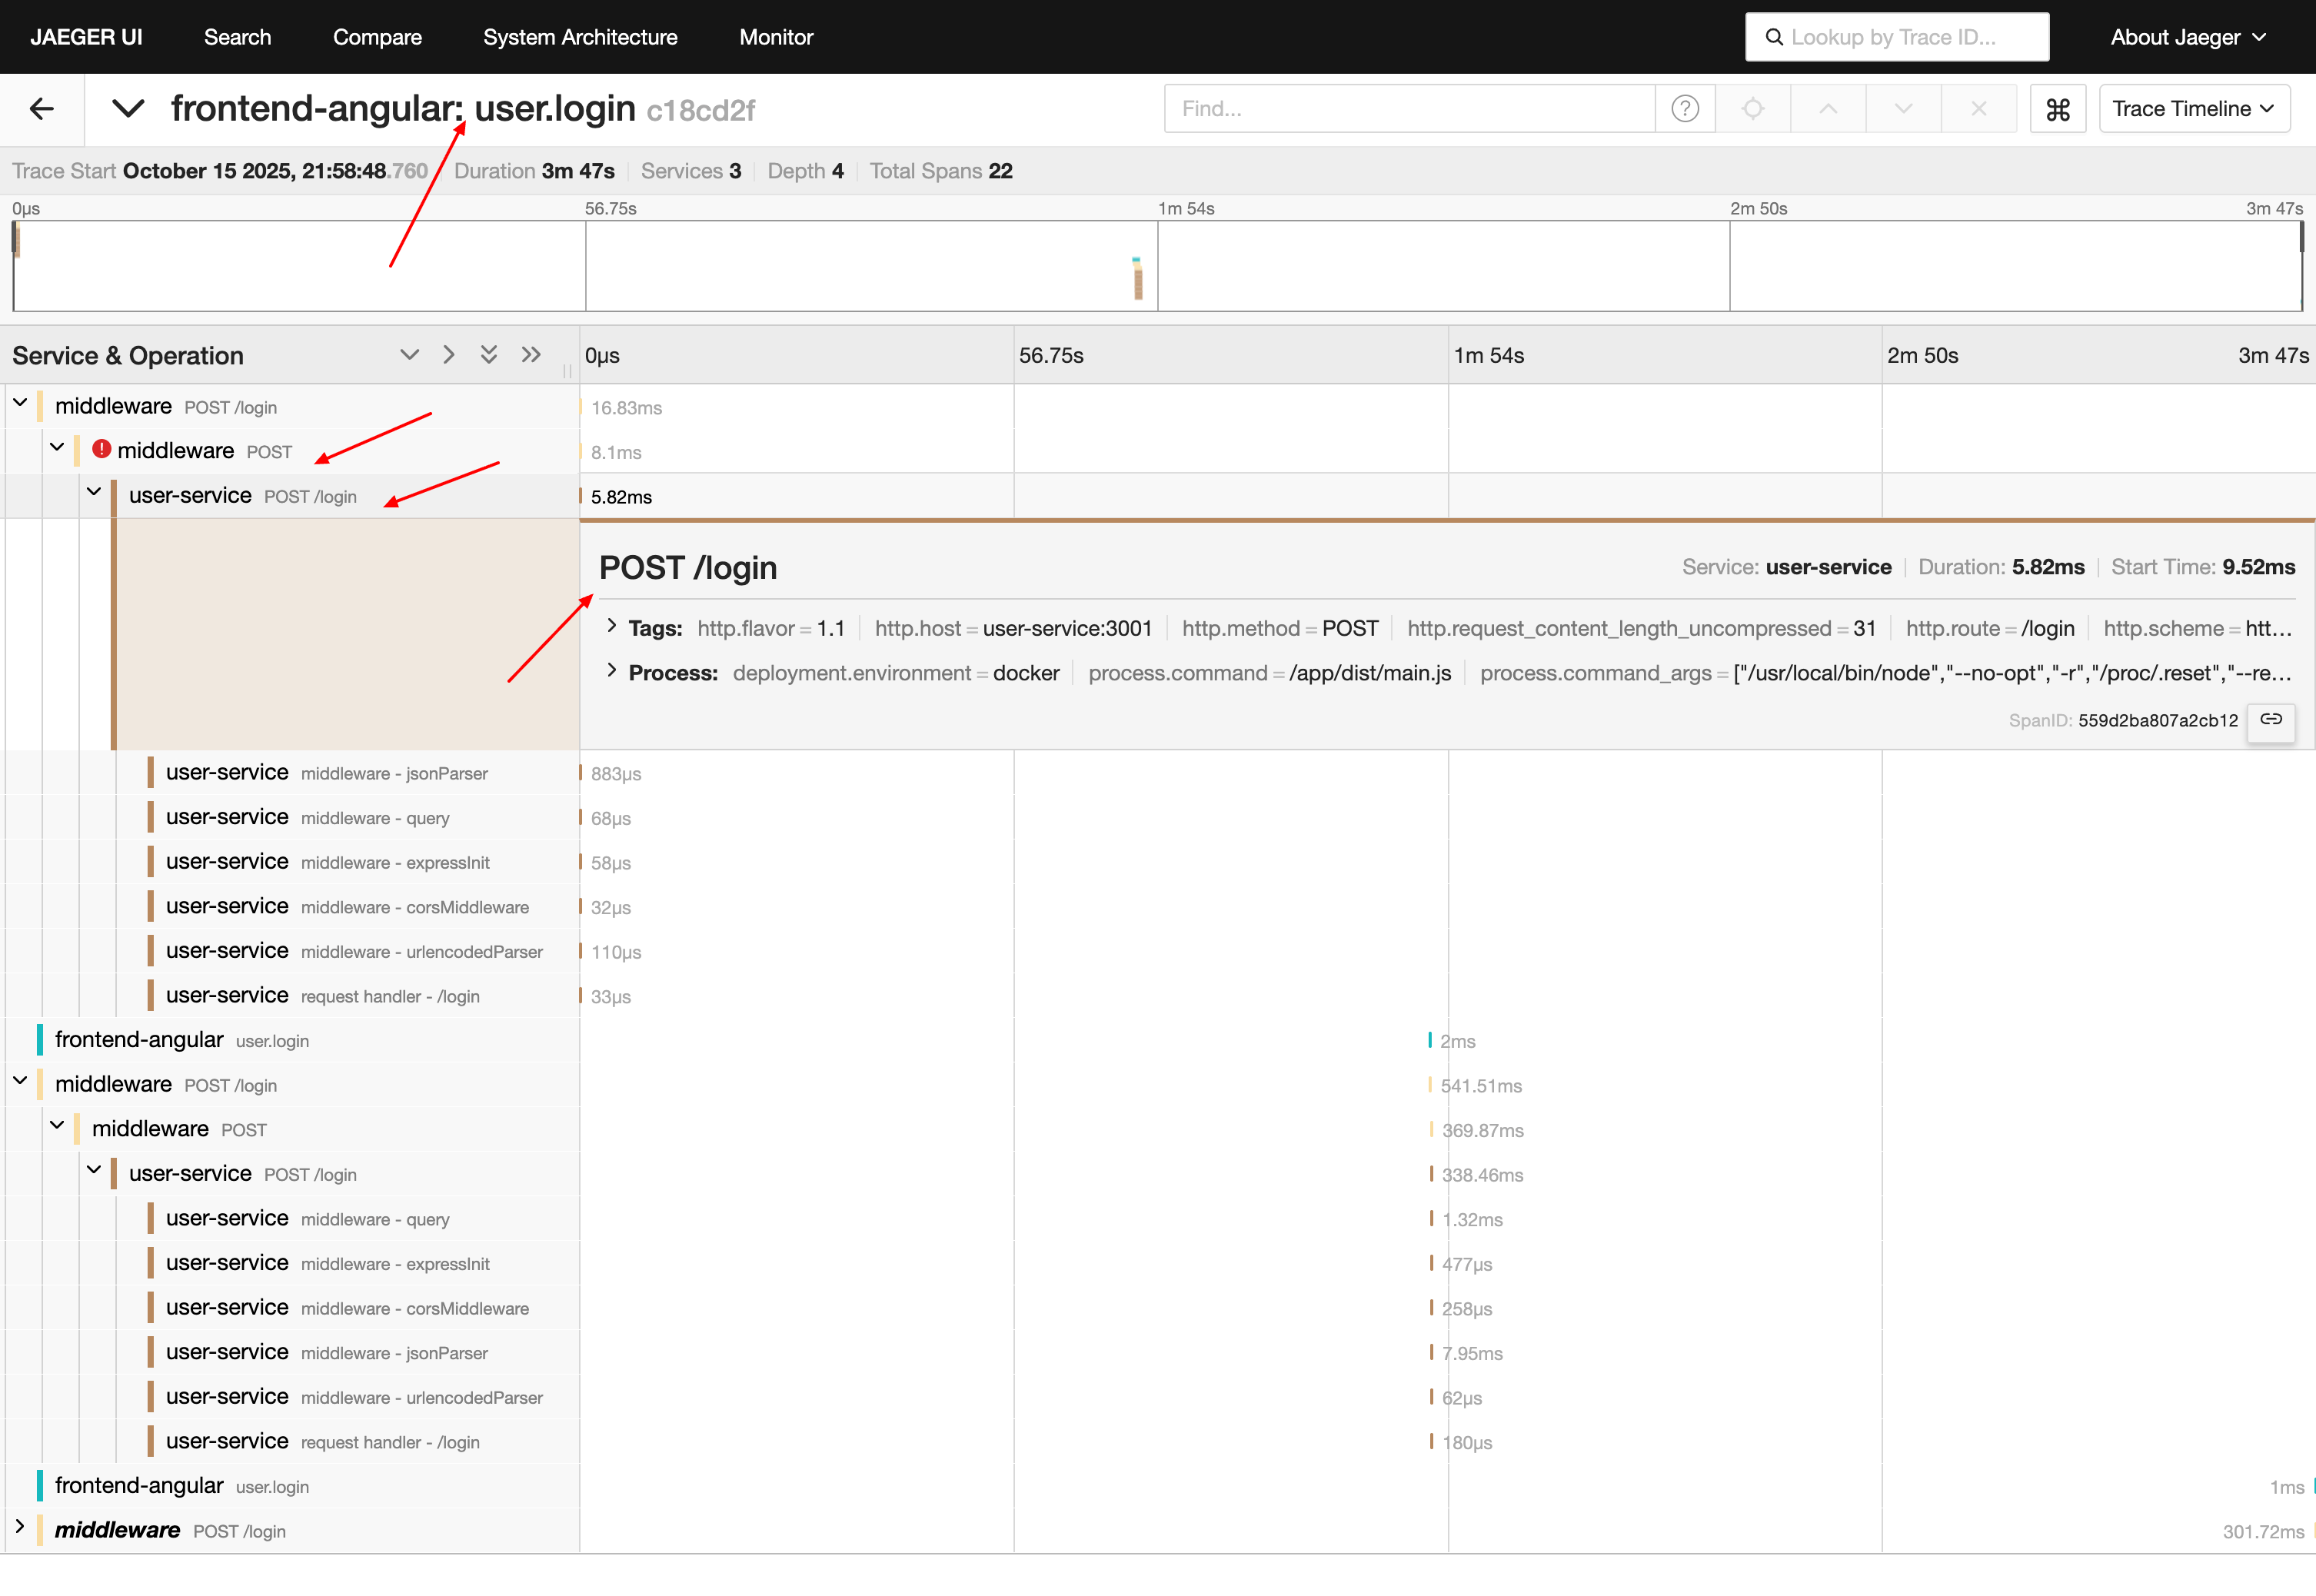
Task: Collapse first middleware POST /login row
Action: point(20,404)
